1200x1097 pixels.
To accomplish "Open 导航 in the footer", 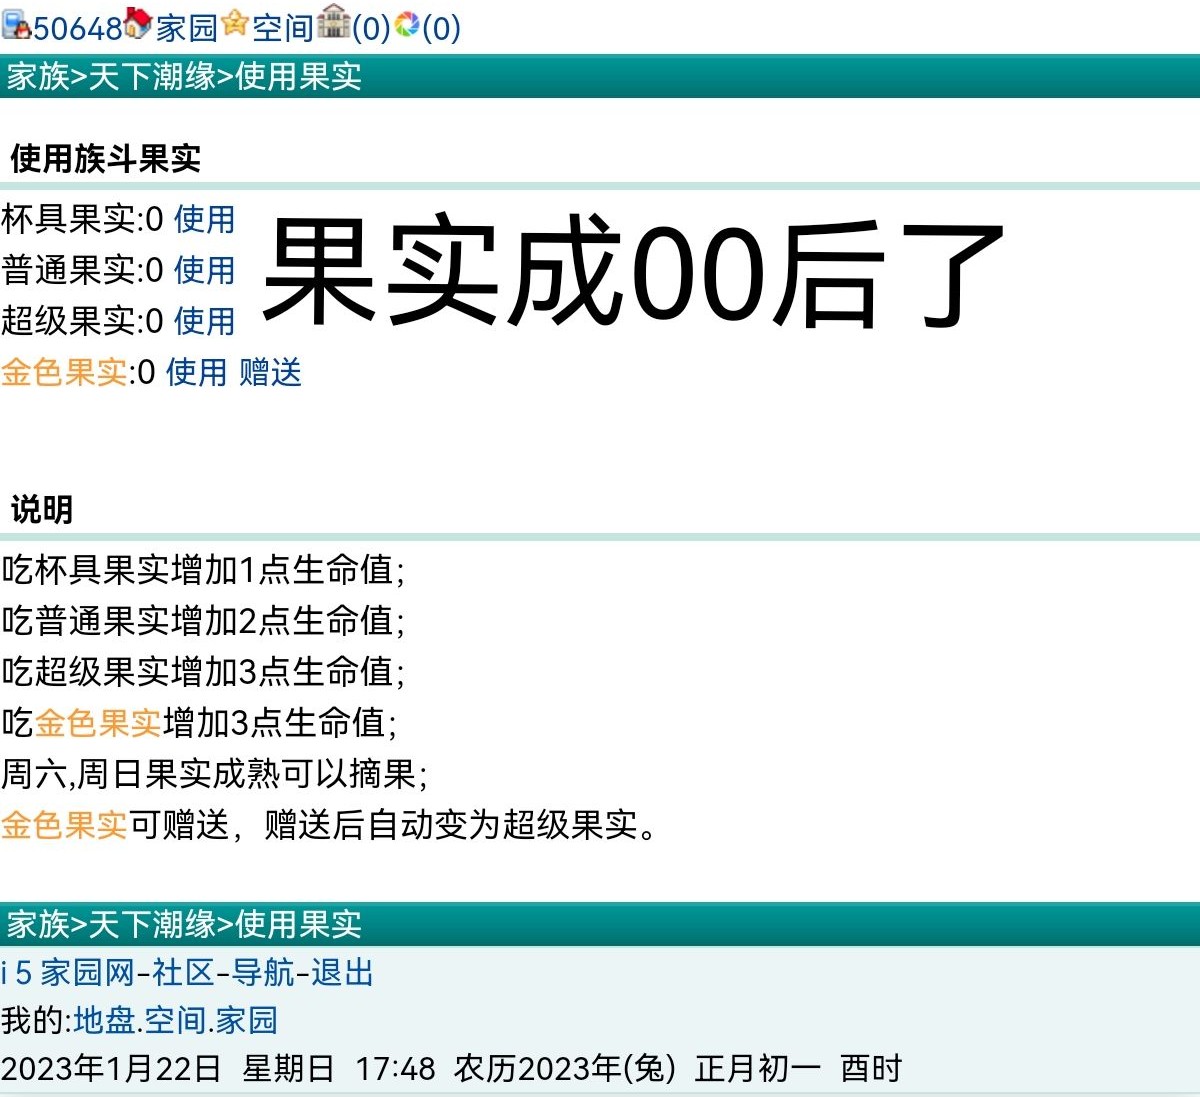I will tap(262, 972).
